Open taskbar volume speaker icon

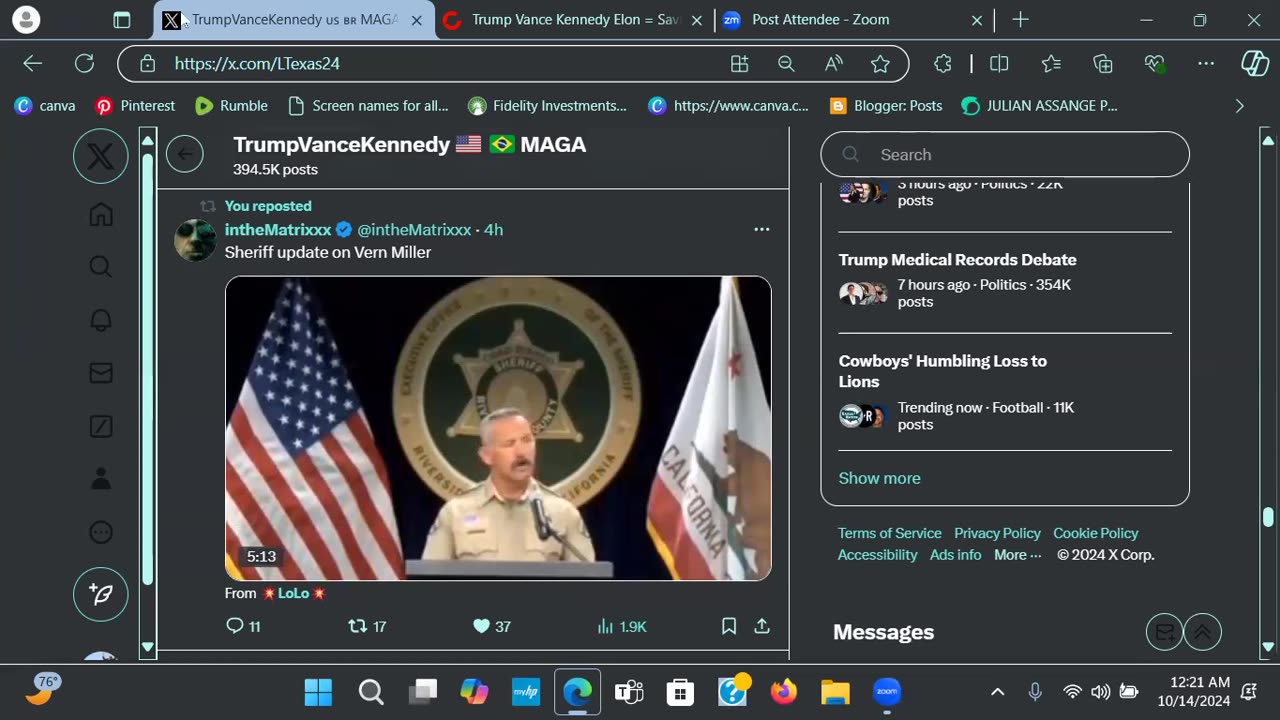[1100, 692]
